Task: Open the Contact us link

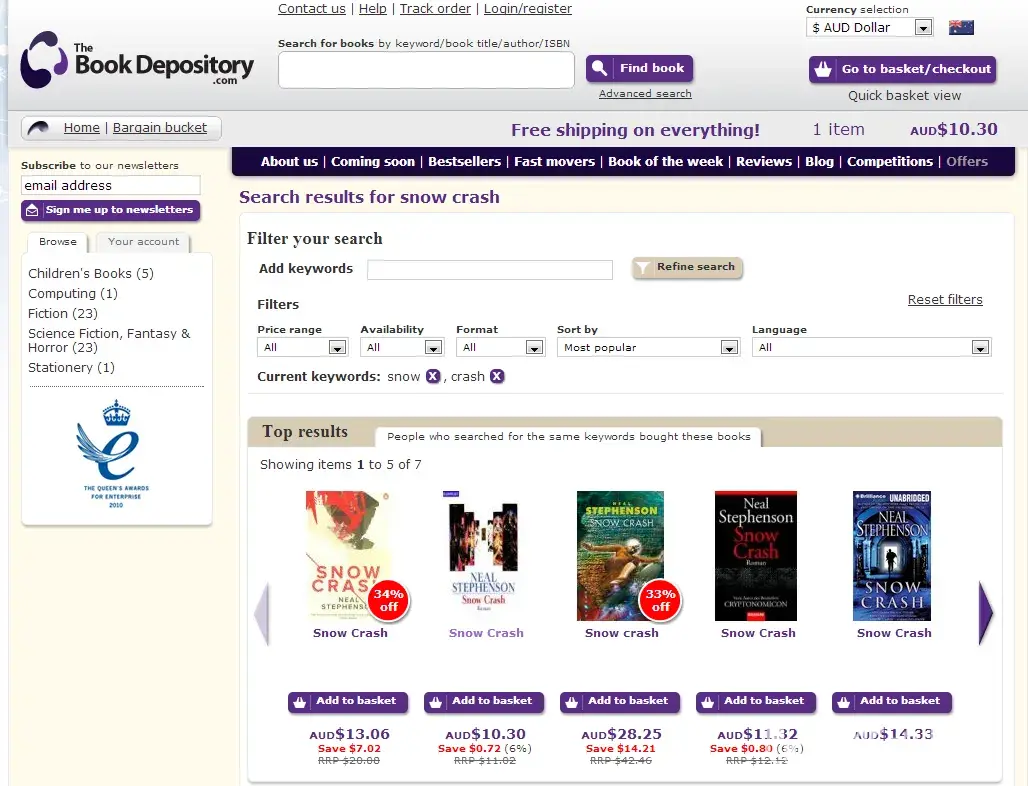Action: [311, 9]
